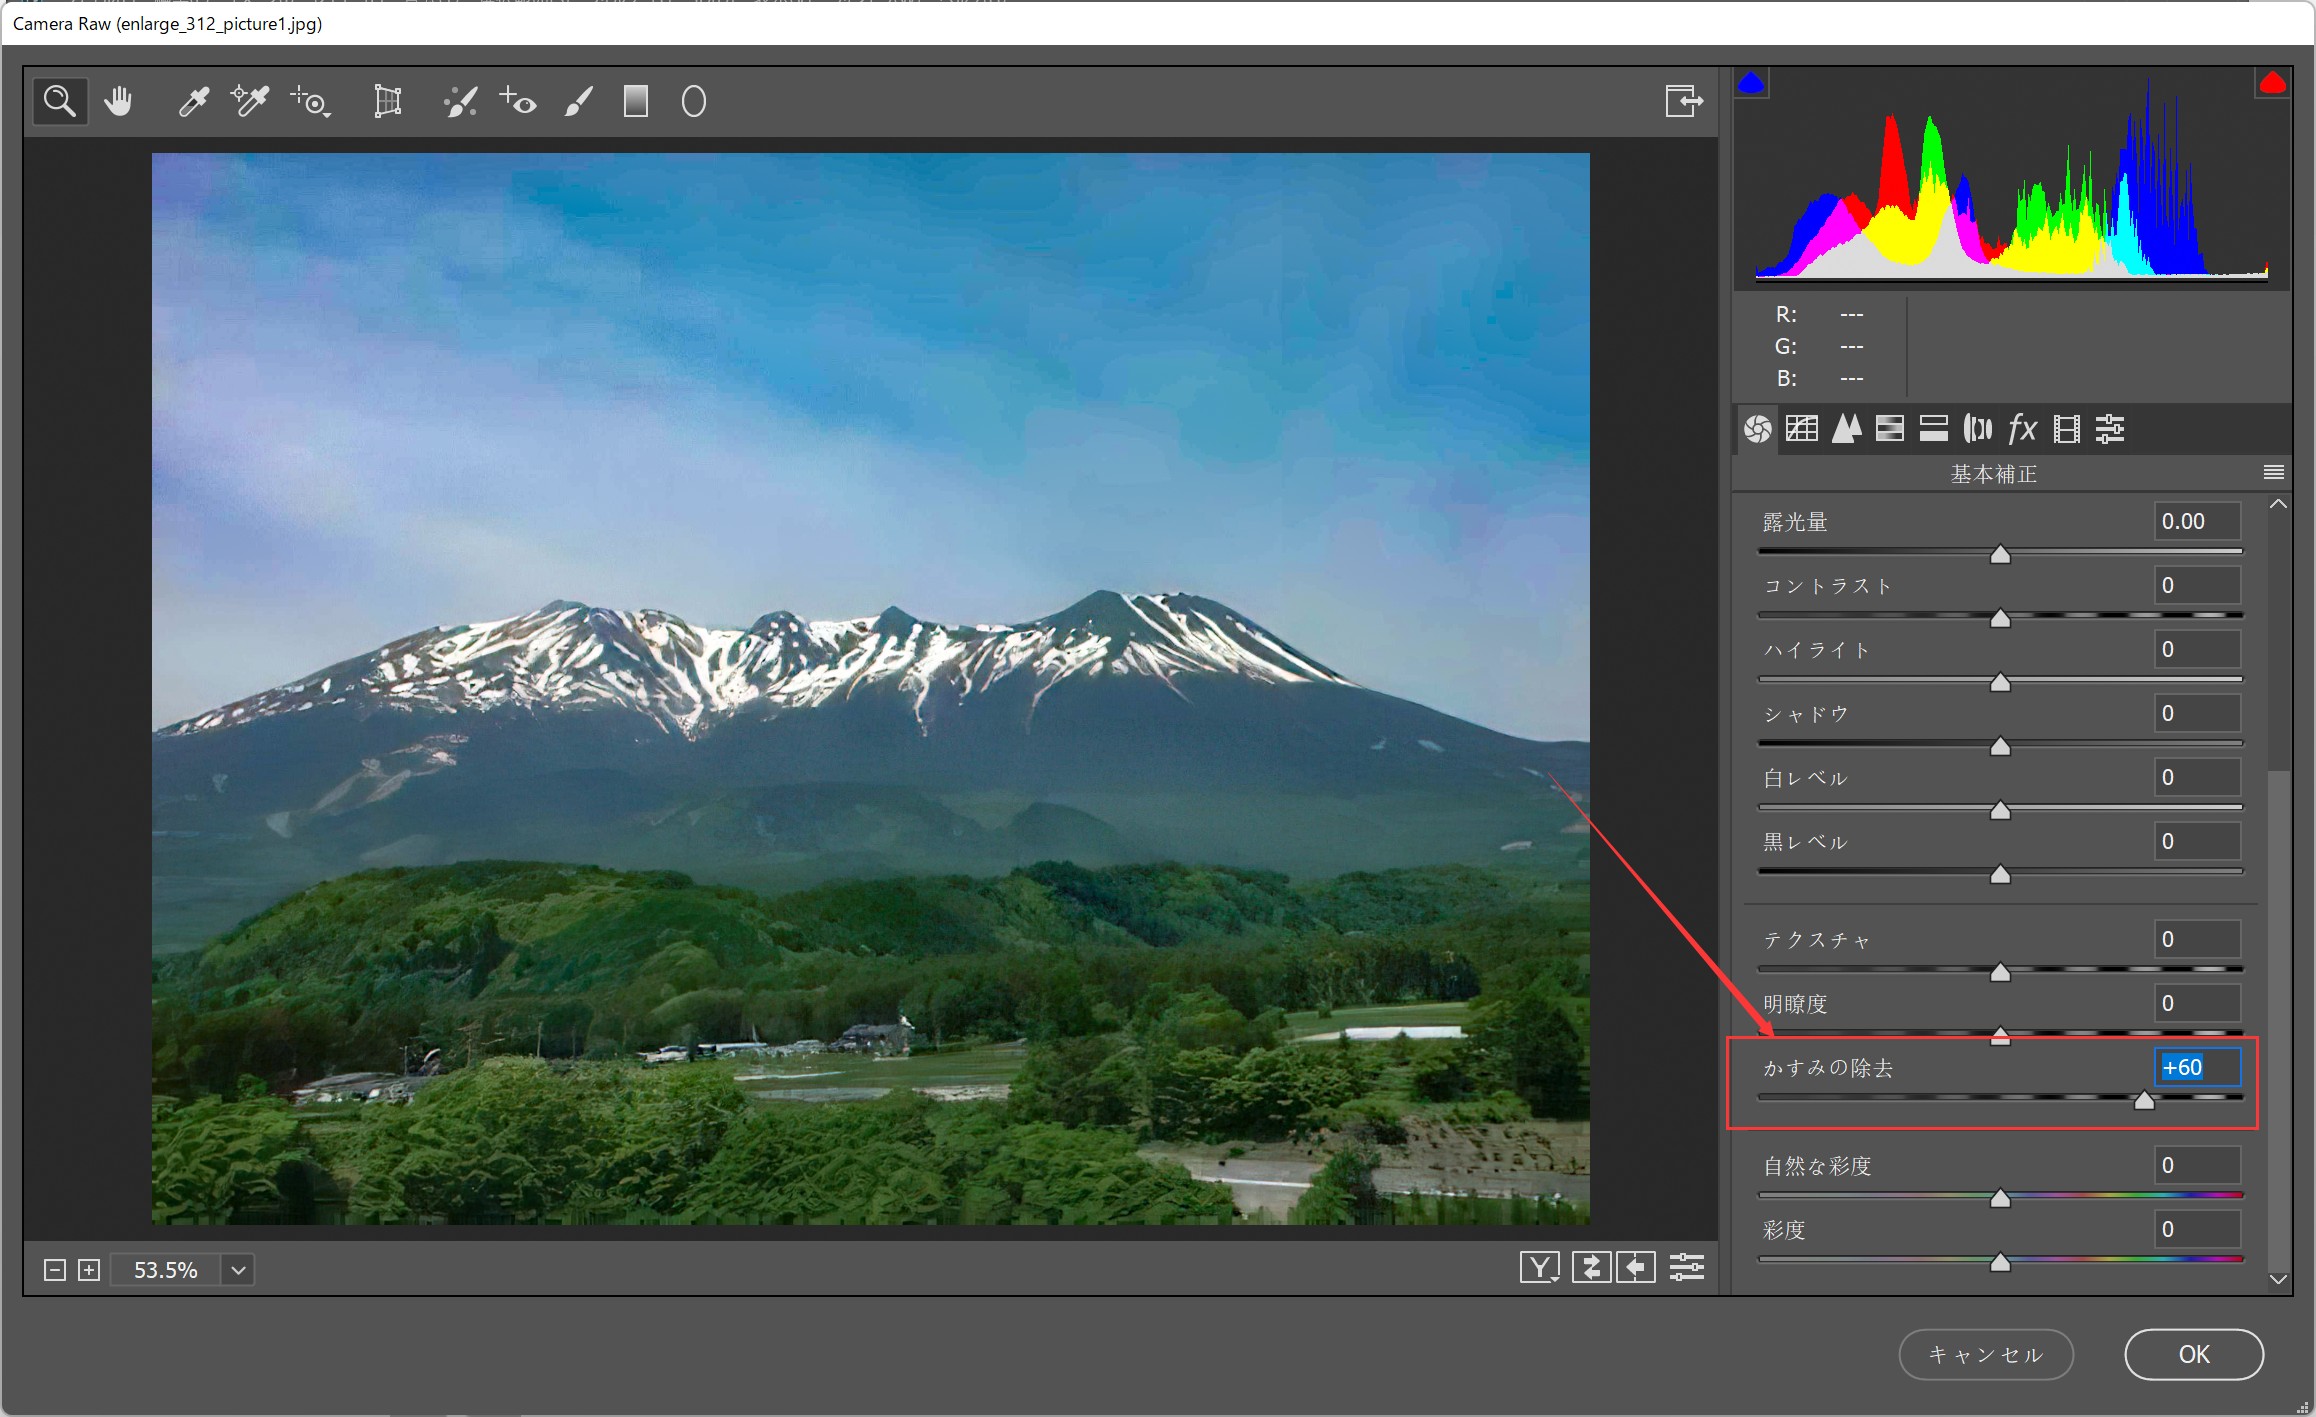The image size is (2316, 1417).
Task: Open the 基本補正 panel options menu
Action: coord(2273,472)
